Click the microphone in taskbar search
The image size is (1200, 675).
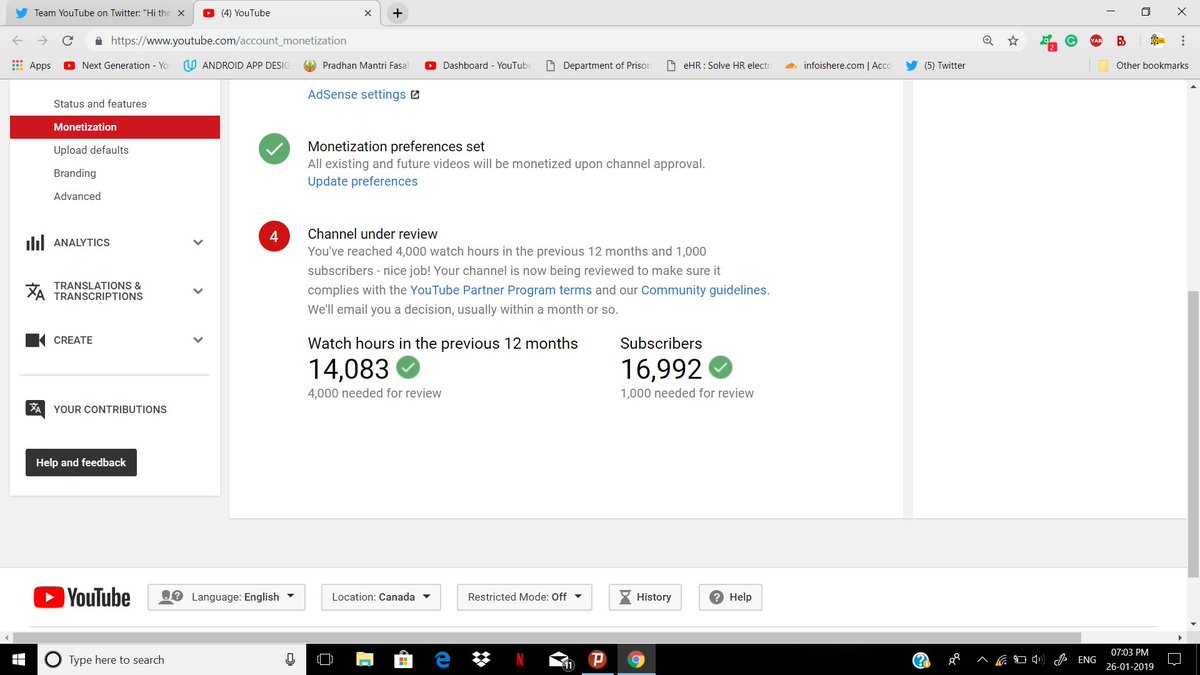(x=290, y=659)
